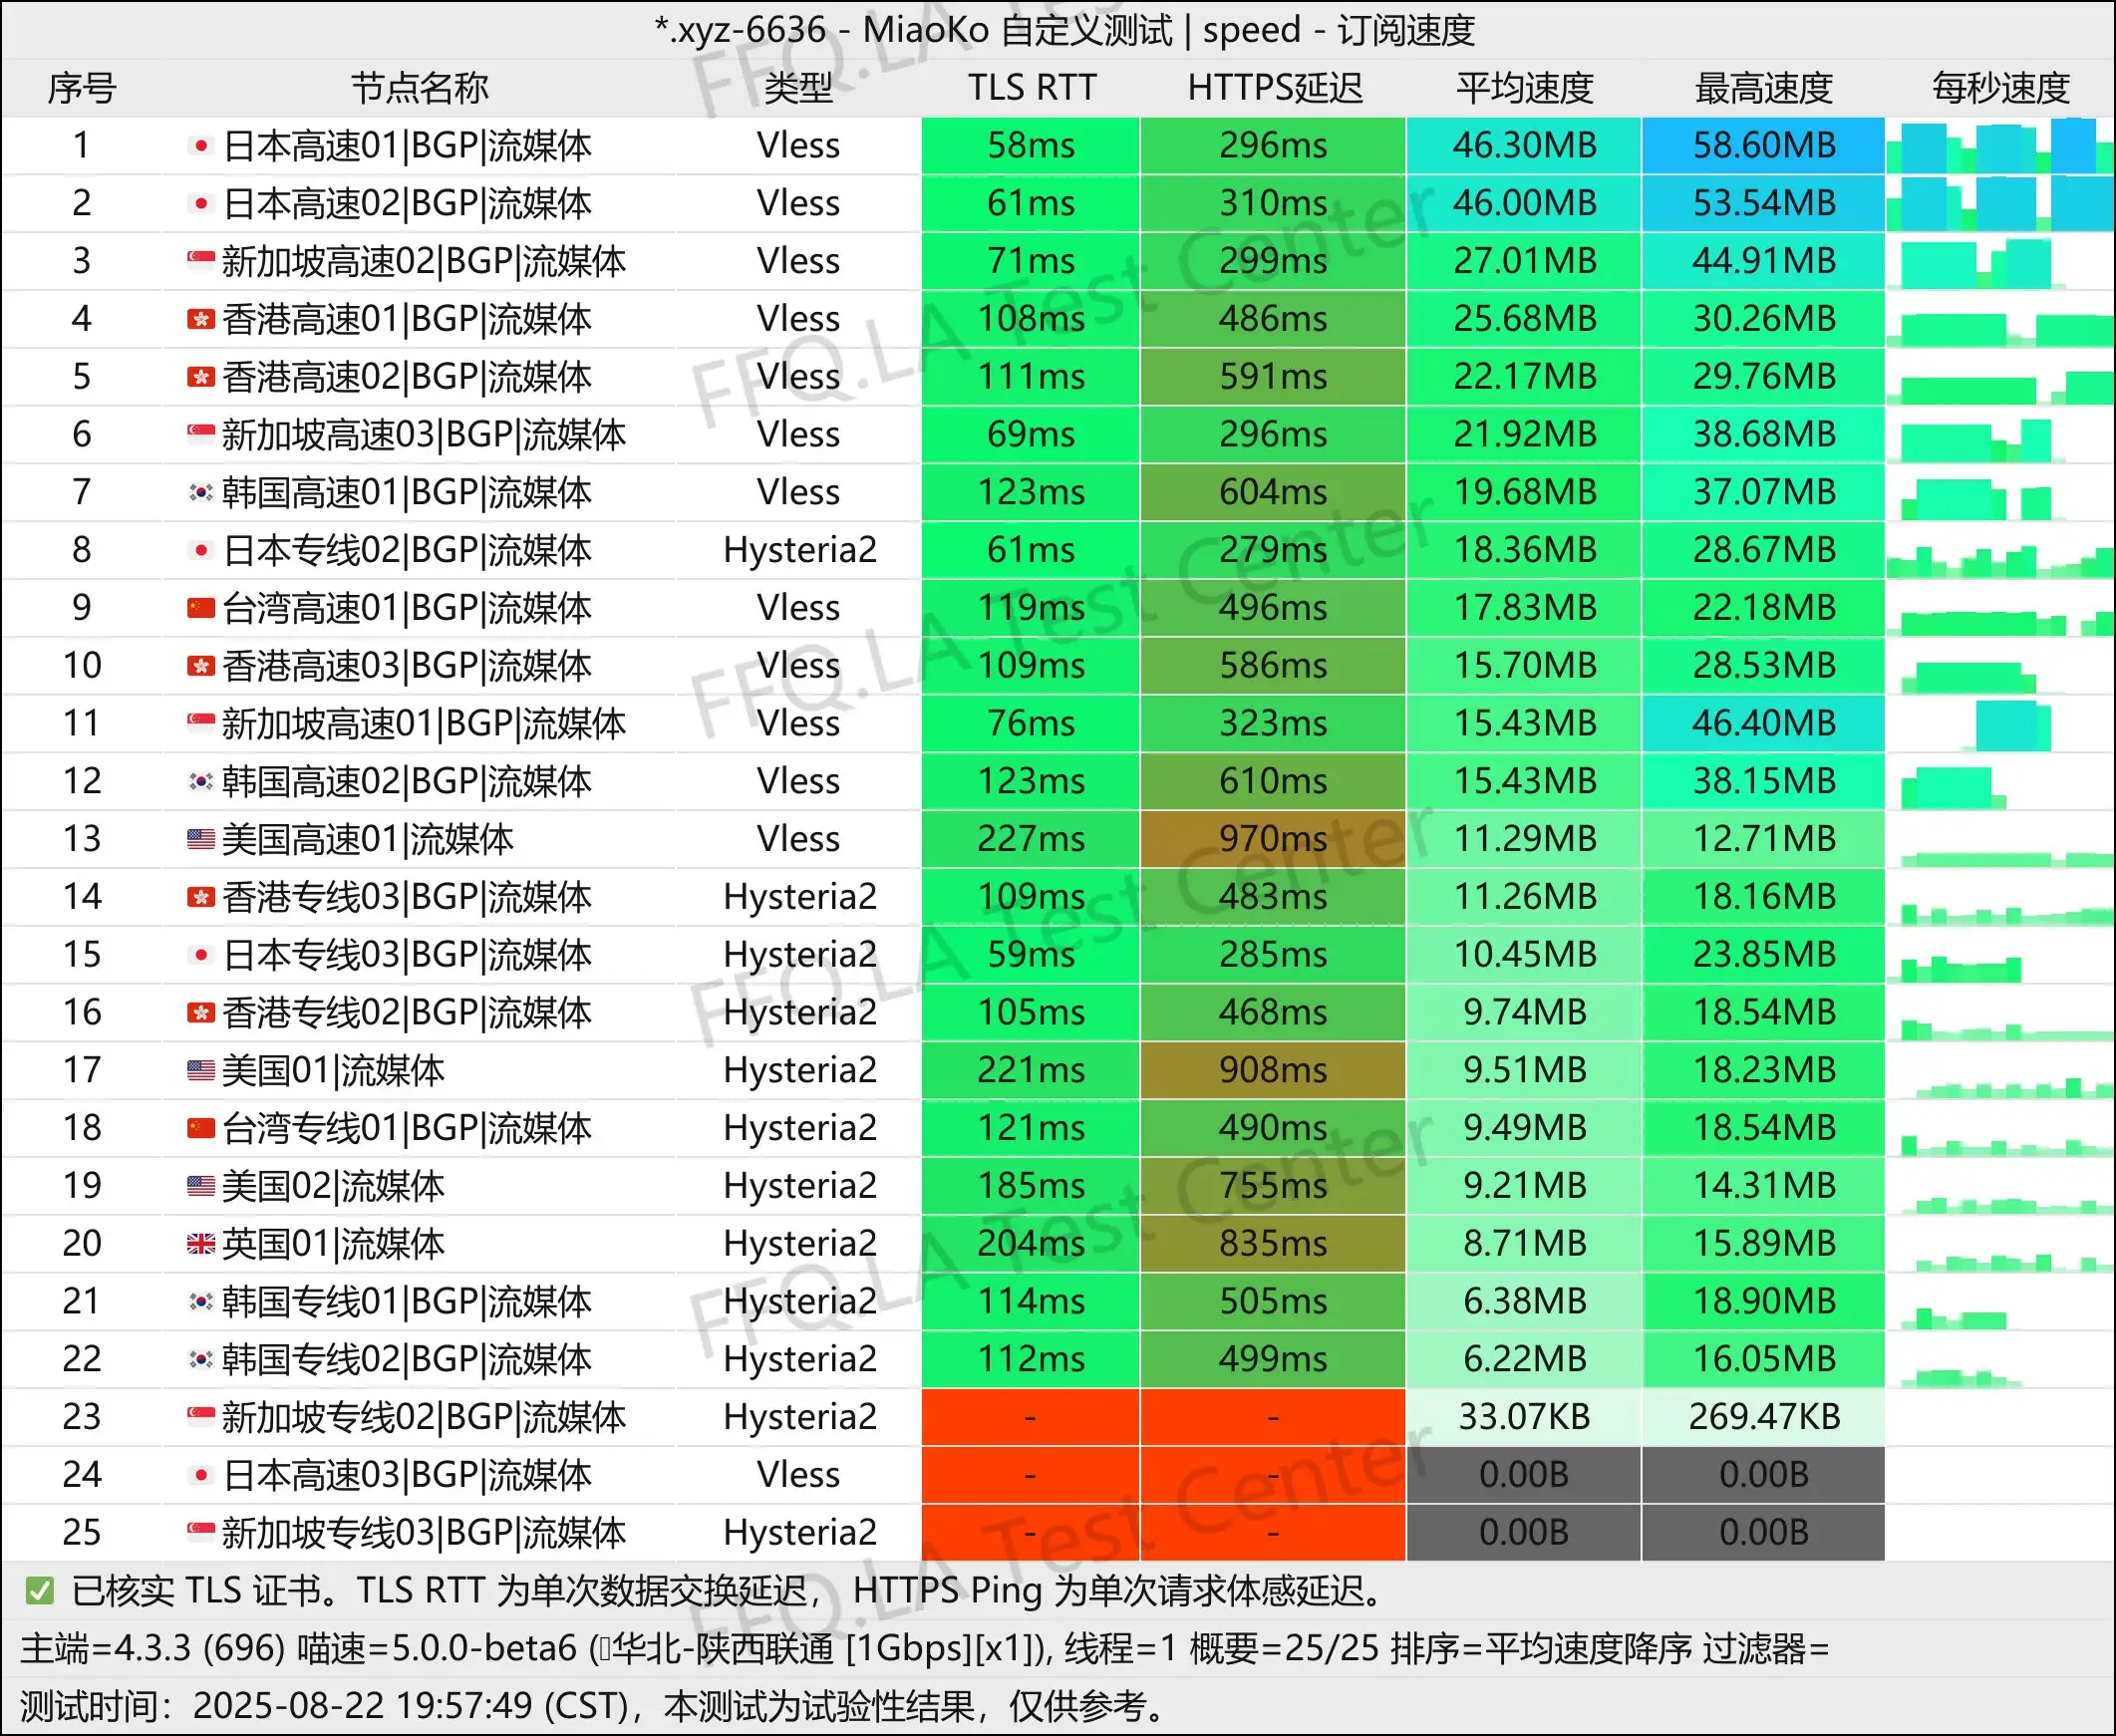Click the speed graph for 日本高速01
Screen dimensions: 2116x1736
pos(2000,146)
